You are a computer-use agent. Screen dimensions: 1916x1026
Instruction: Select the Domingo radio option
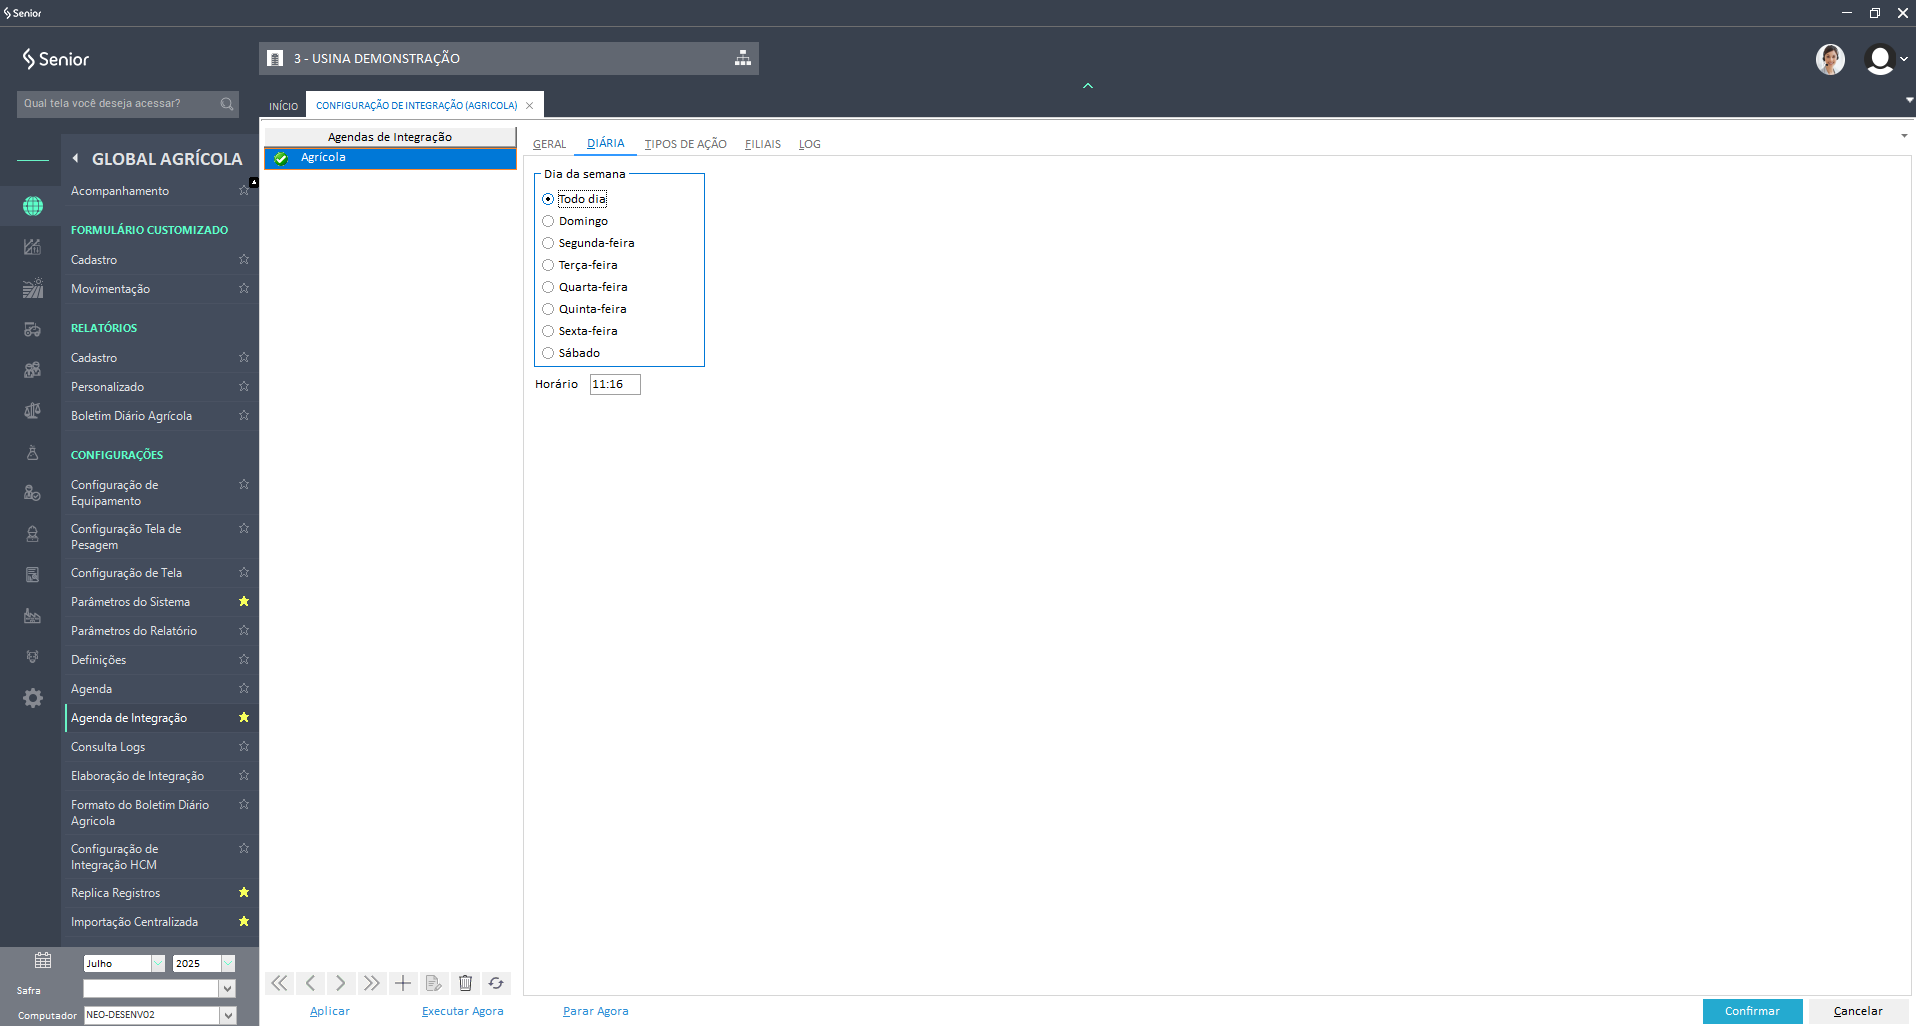coord(548,221)
